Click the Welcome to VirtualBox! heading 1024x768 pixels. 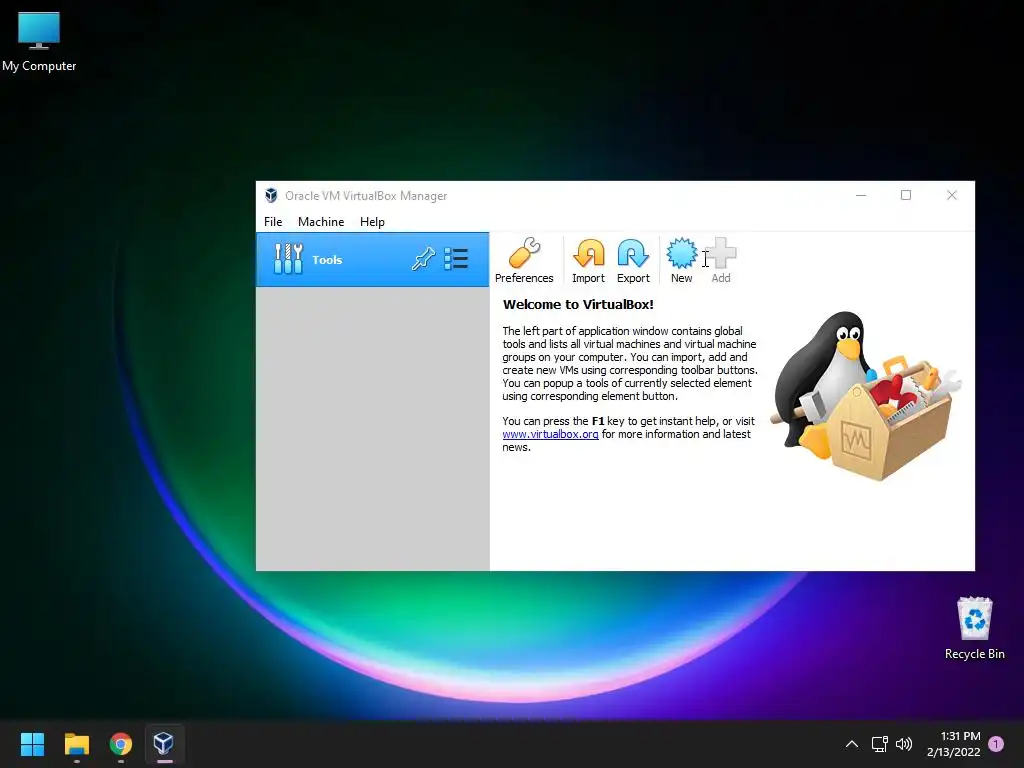coord(578,304)
